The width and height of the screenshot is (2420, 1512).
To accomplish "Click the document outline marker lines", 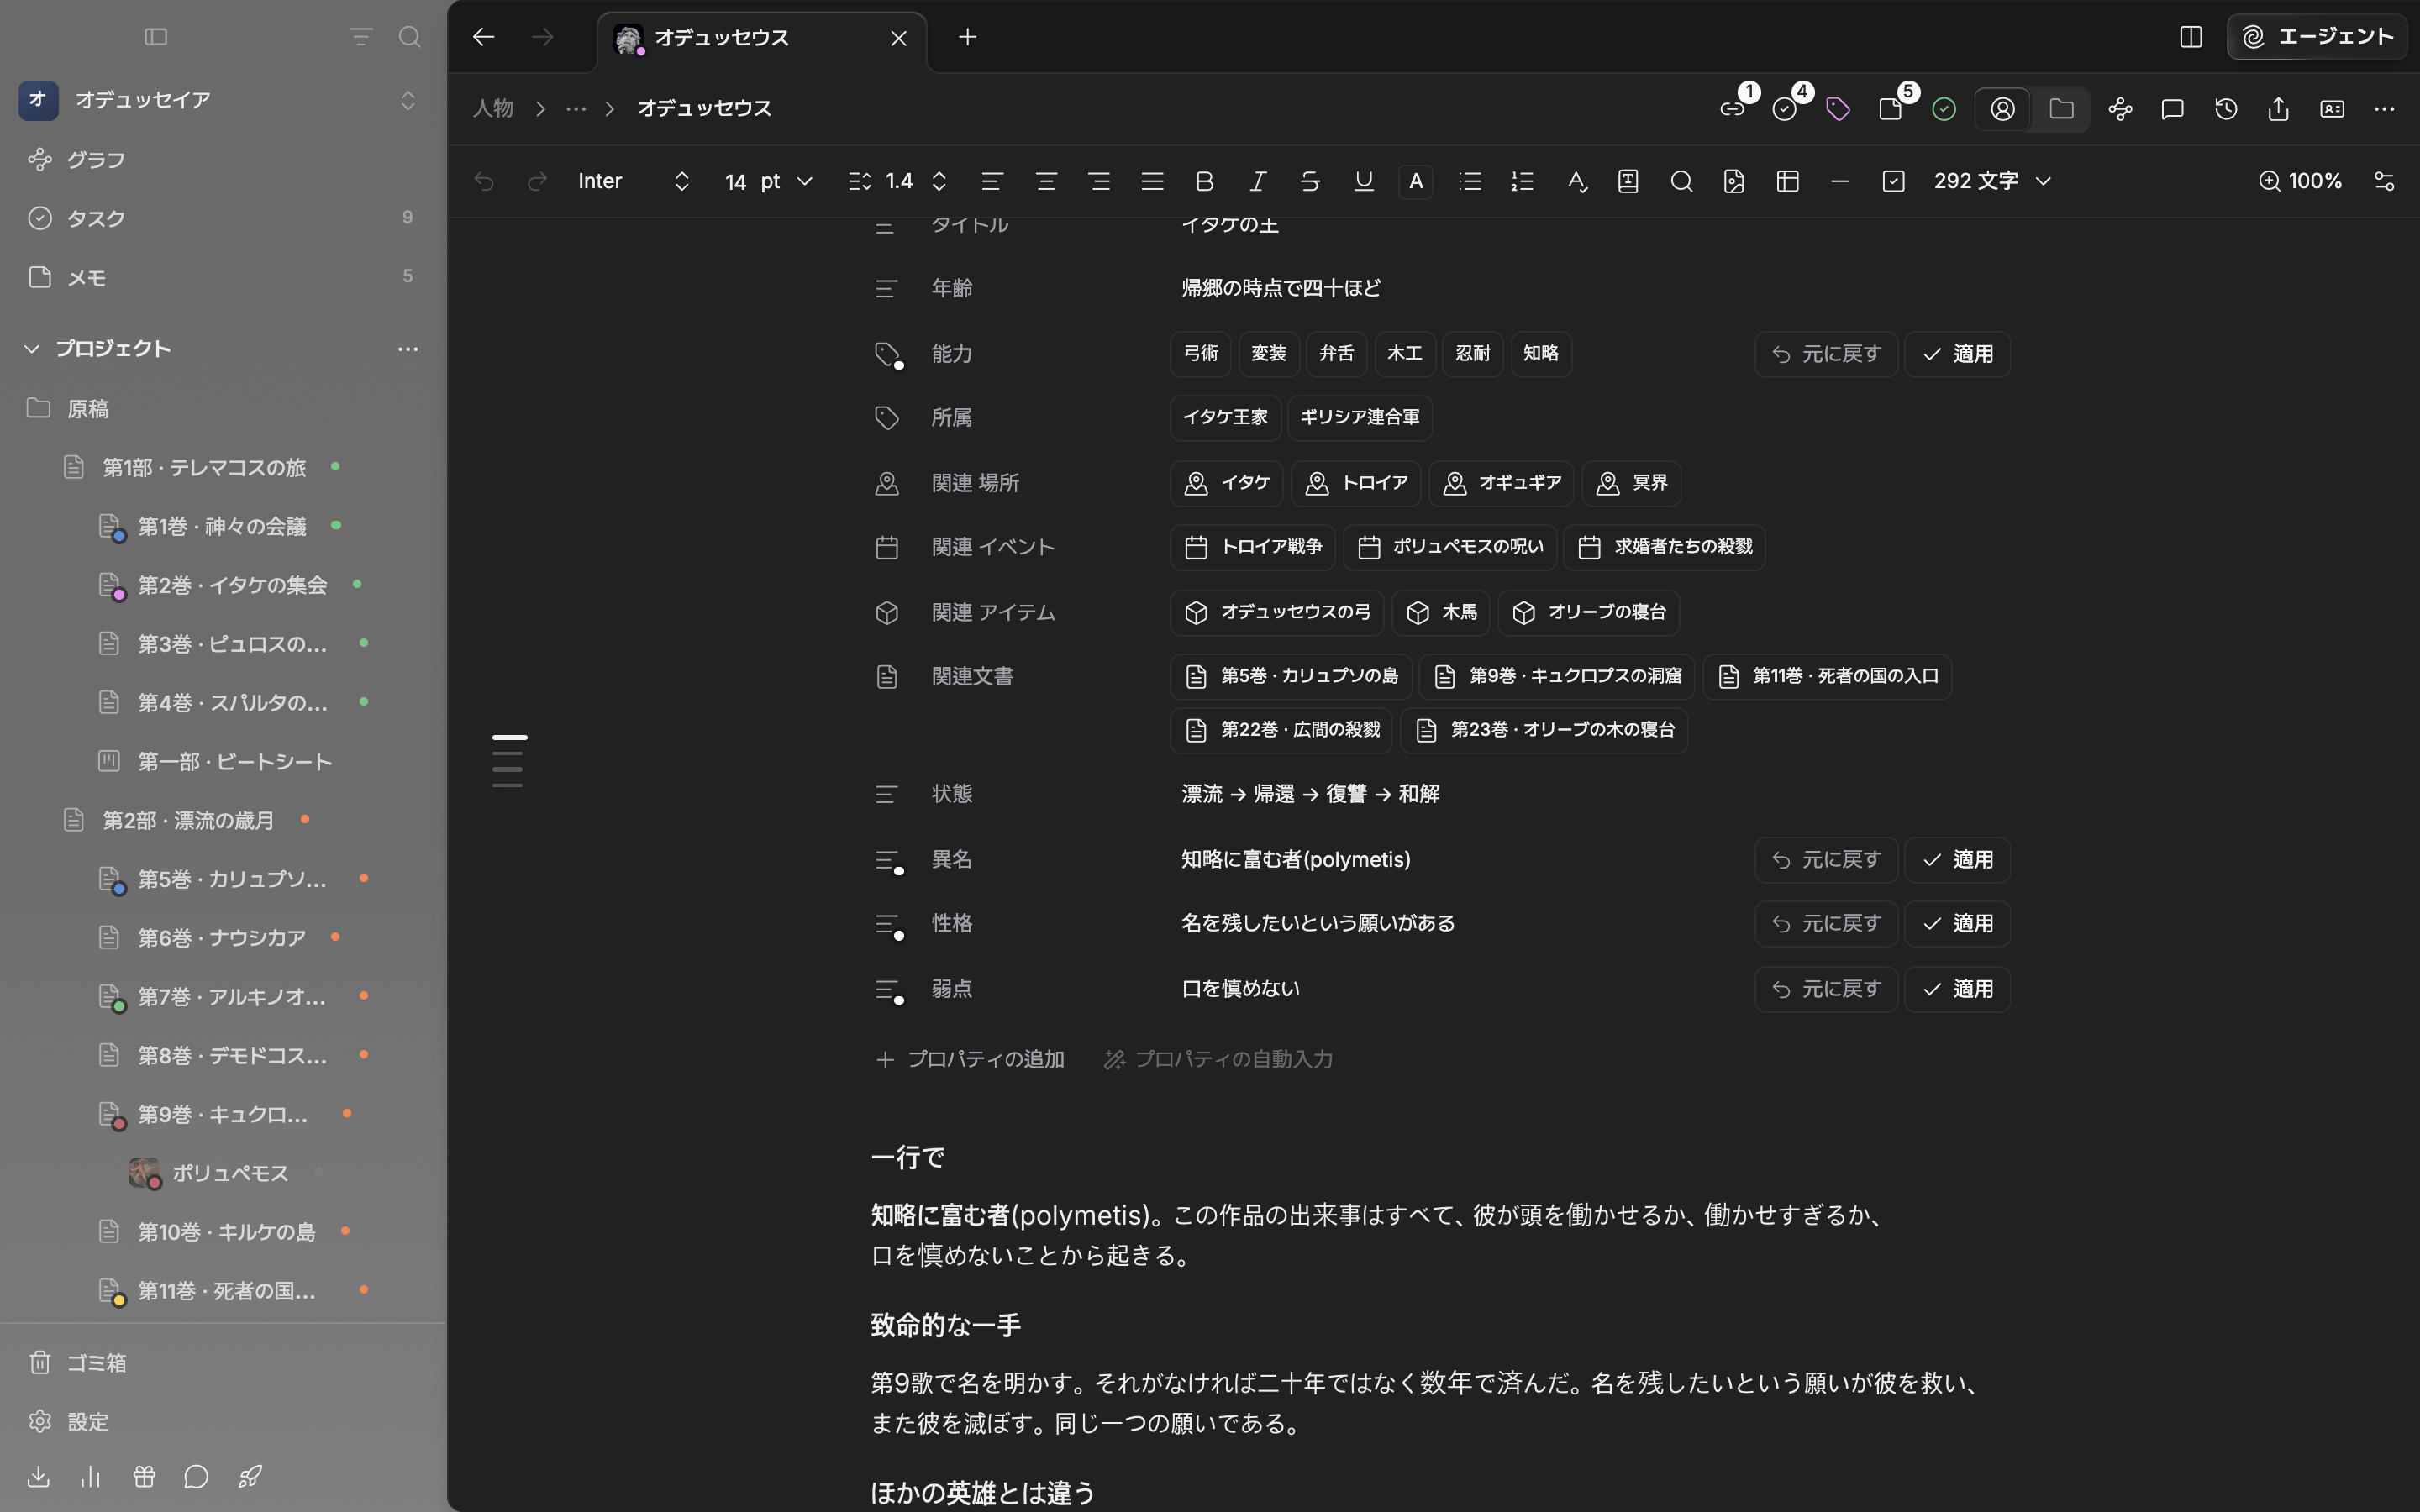I will coord(508,762).
